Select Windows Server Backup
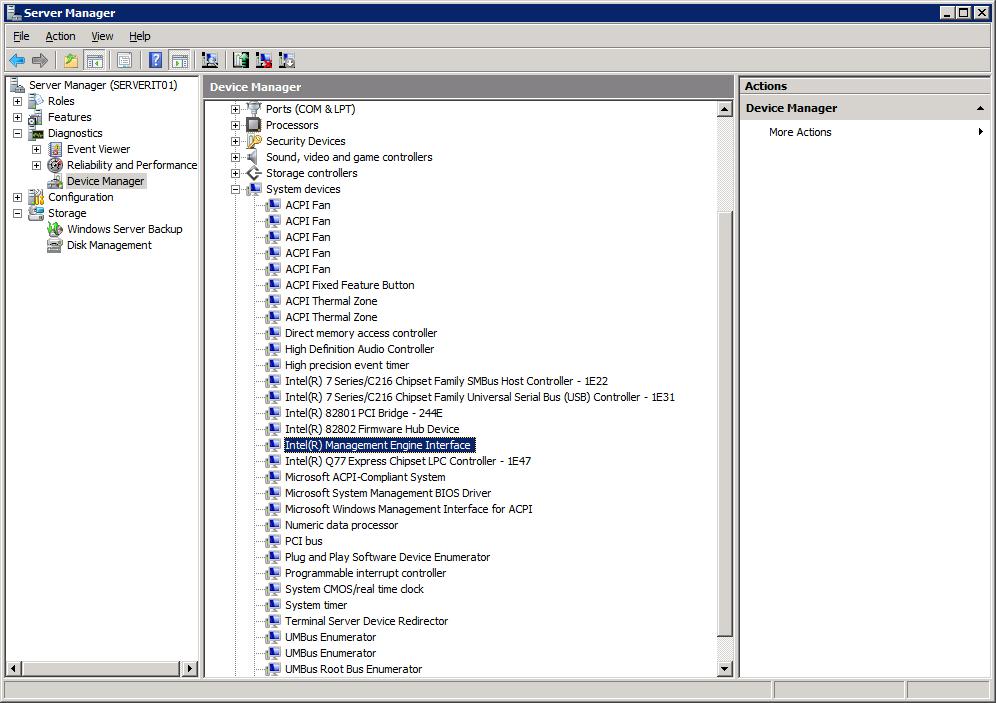Image resolution: width=996 pixels, height=703 pixels. pyautogui.click(x=124, y=229)
